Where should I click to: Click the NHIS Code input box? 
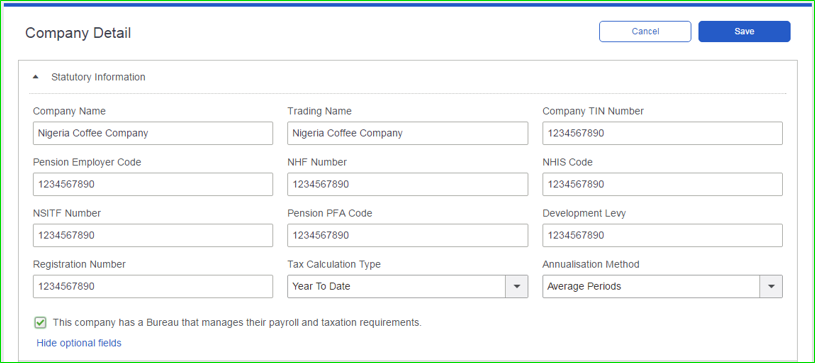(662, 184)
